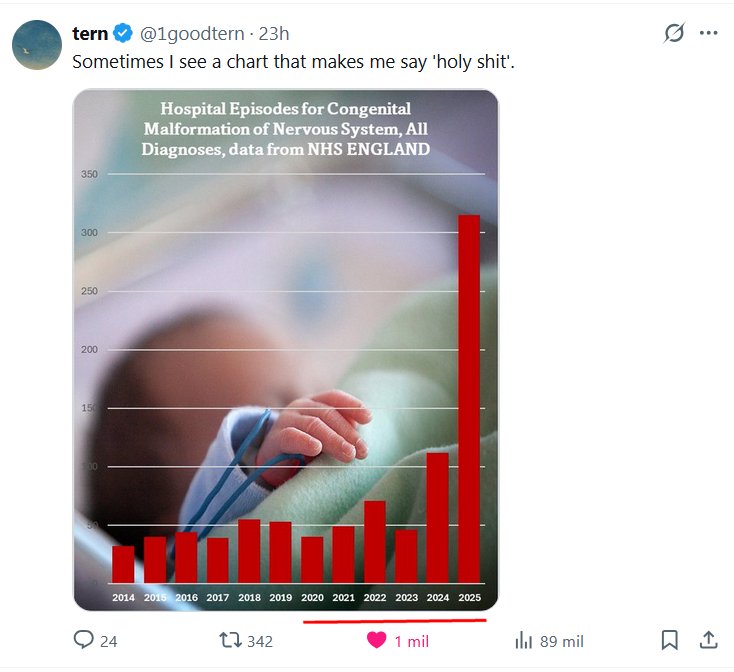Screen dimensions: 734x672
Task: Toggle bookmark for this post
Action: (670, 640)
